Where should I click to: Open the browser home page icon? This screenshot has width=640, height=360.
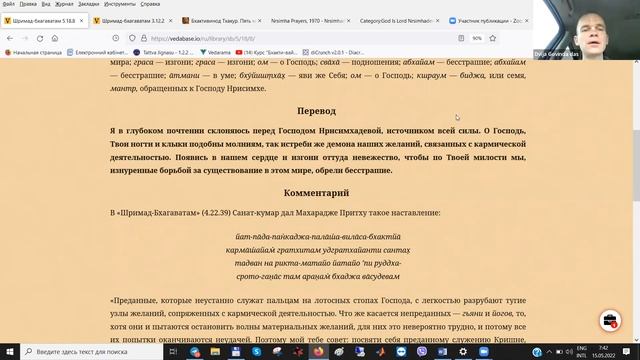[55, 38]
